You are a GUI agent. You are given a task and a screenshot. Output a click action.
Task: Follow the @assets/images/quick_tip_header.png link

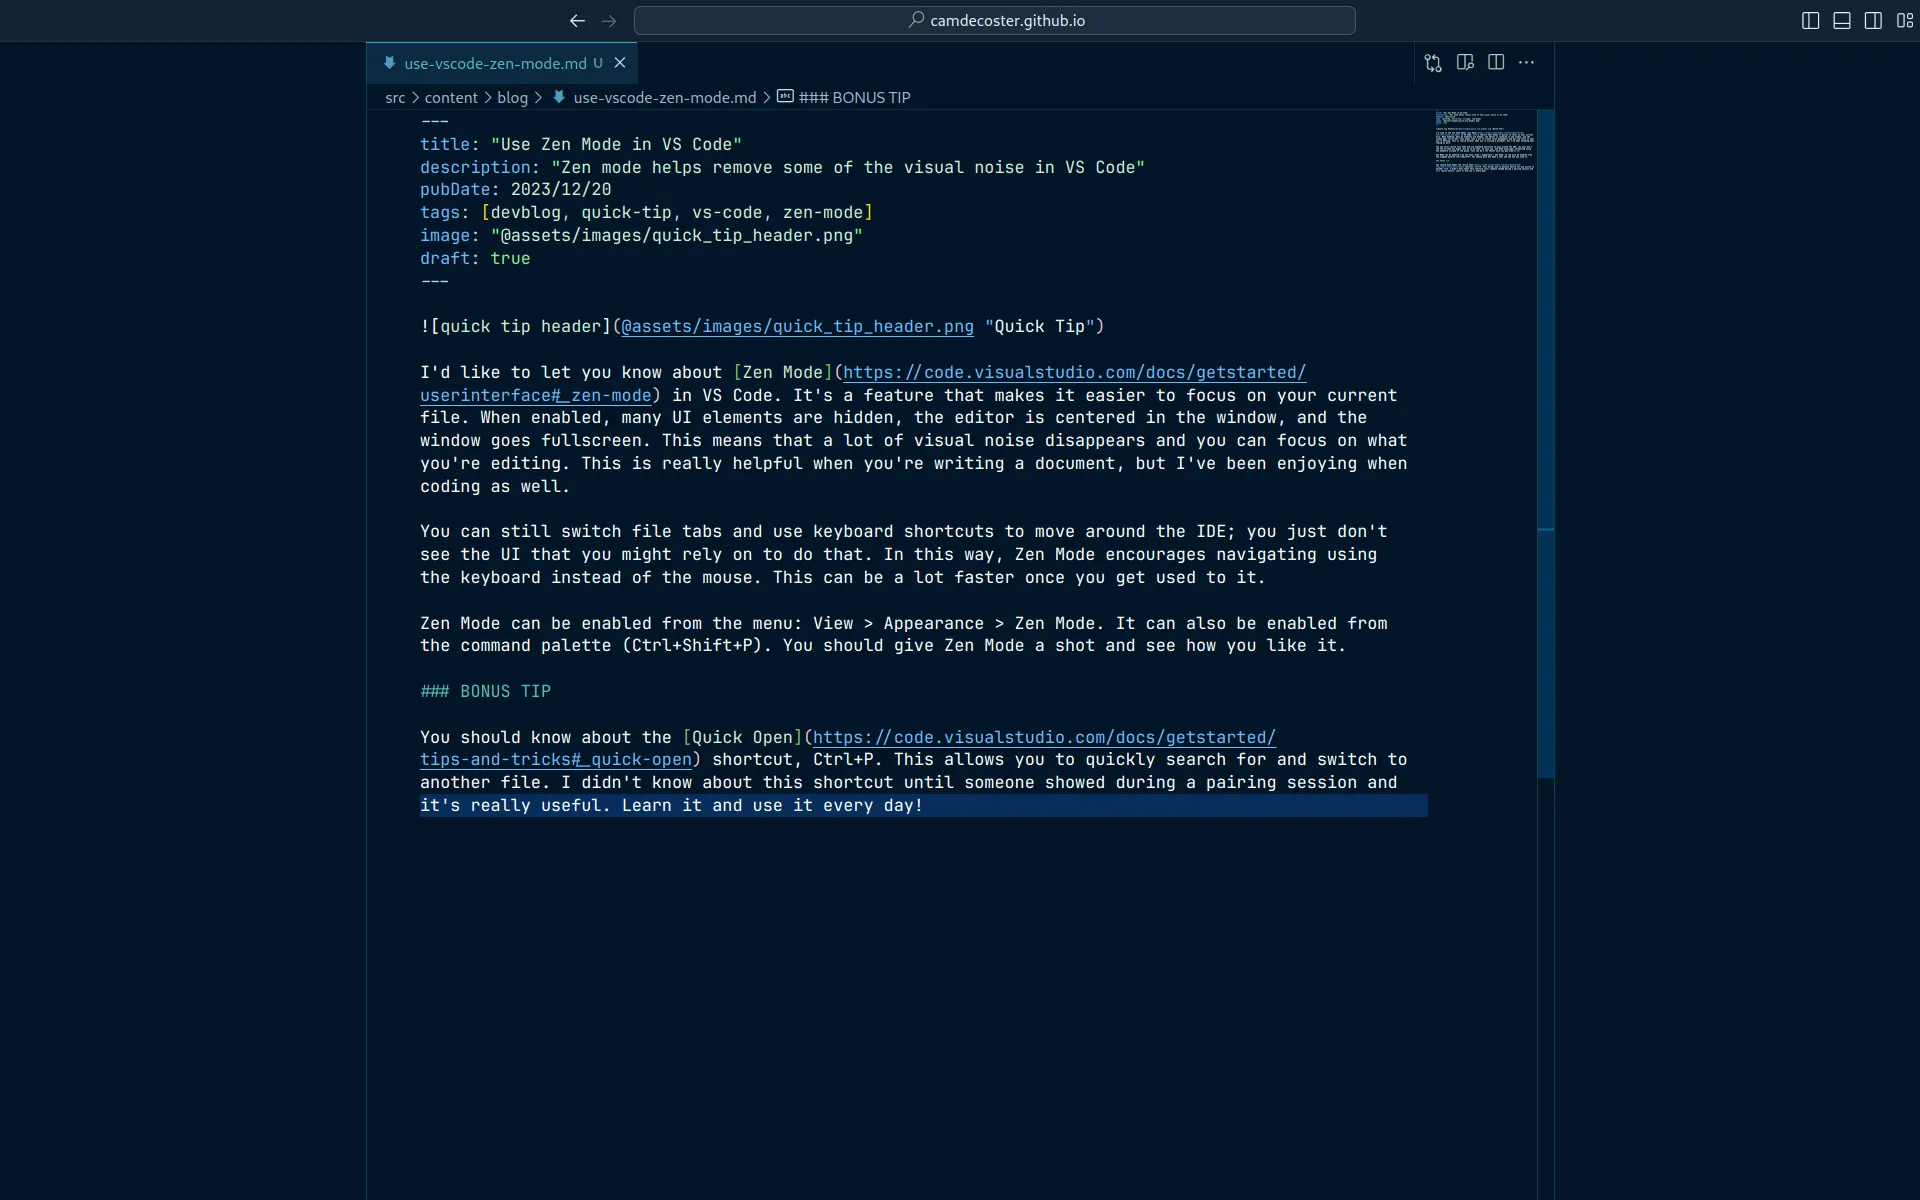pyautogui.click(x=797, y=327)
